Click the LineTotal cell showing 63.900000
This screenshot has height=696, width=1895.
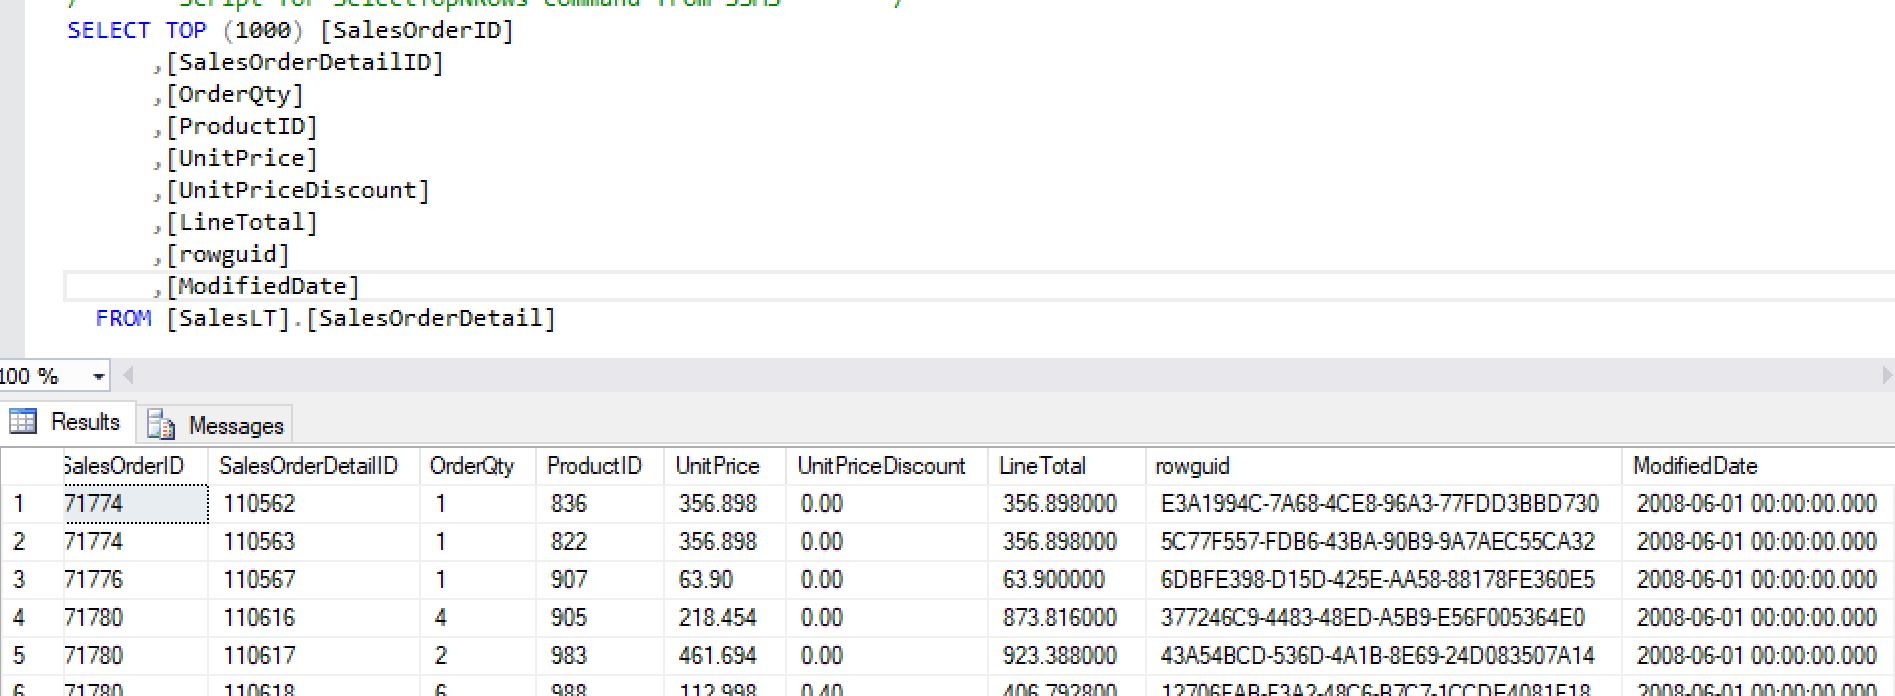click(x=1067, y=580)
